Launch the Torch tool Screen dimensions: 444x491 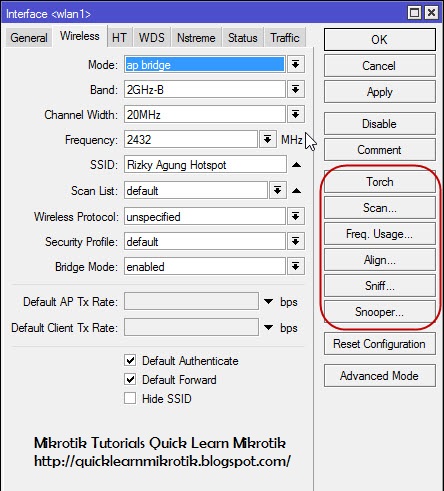pyautogui.click(x=380, y=182)
